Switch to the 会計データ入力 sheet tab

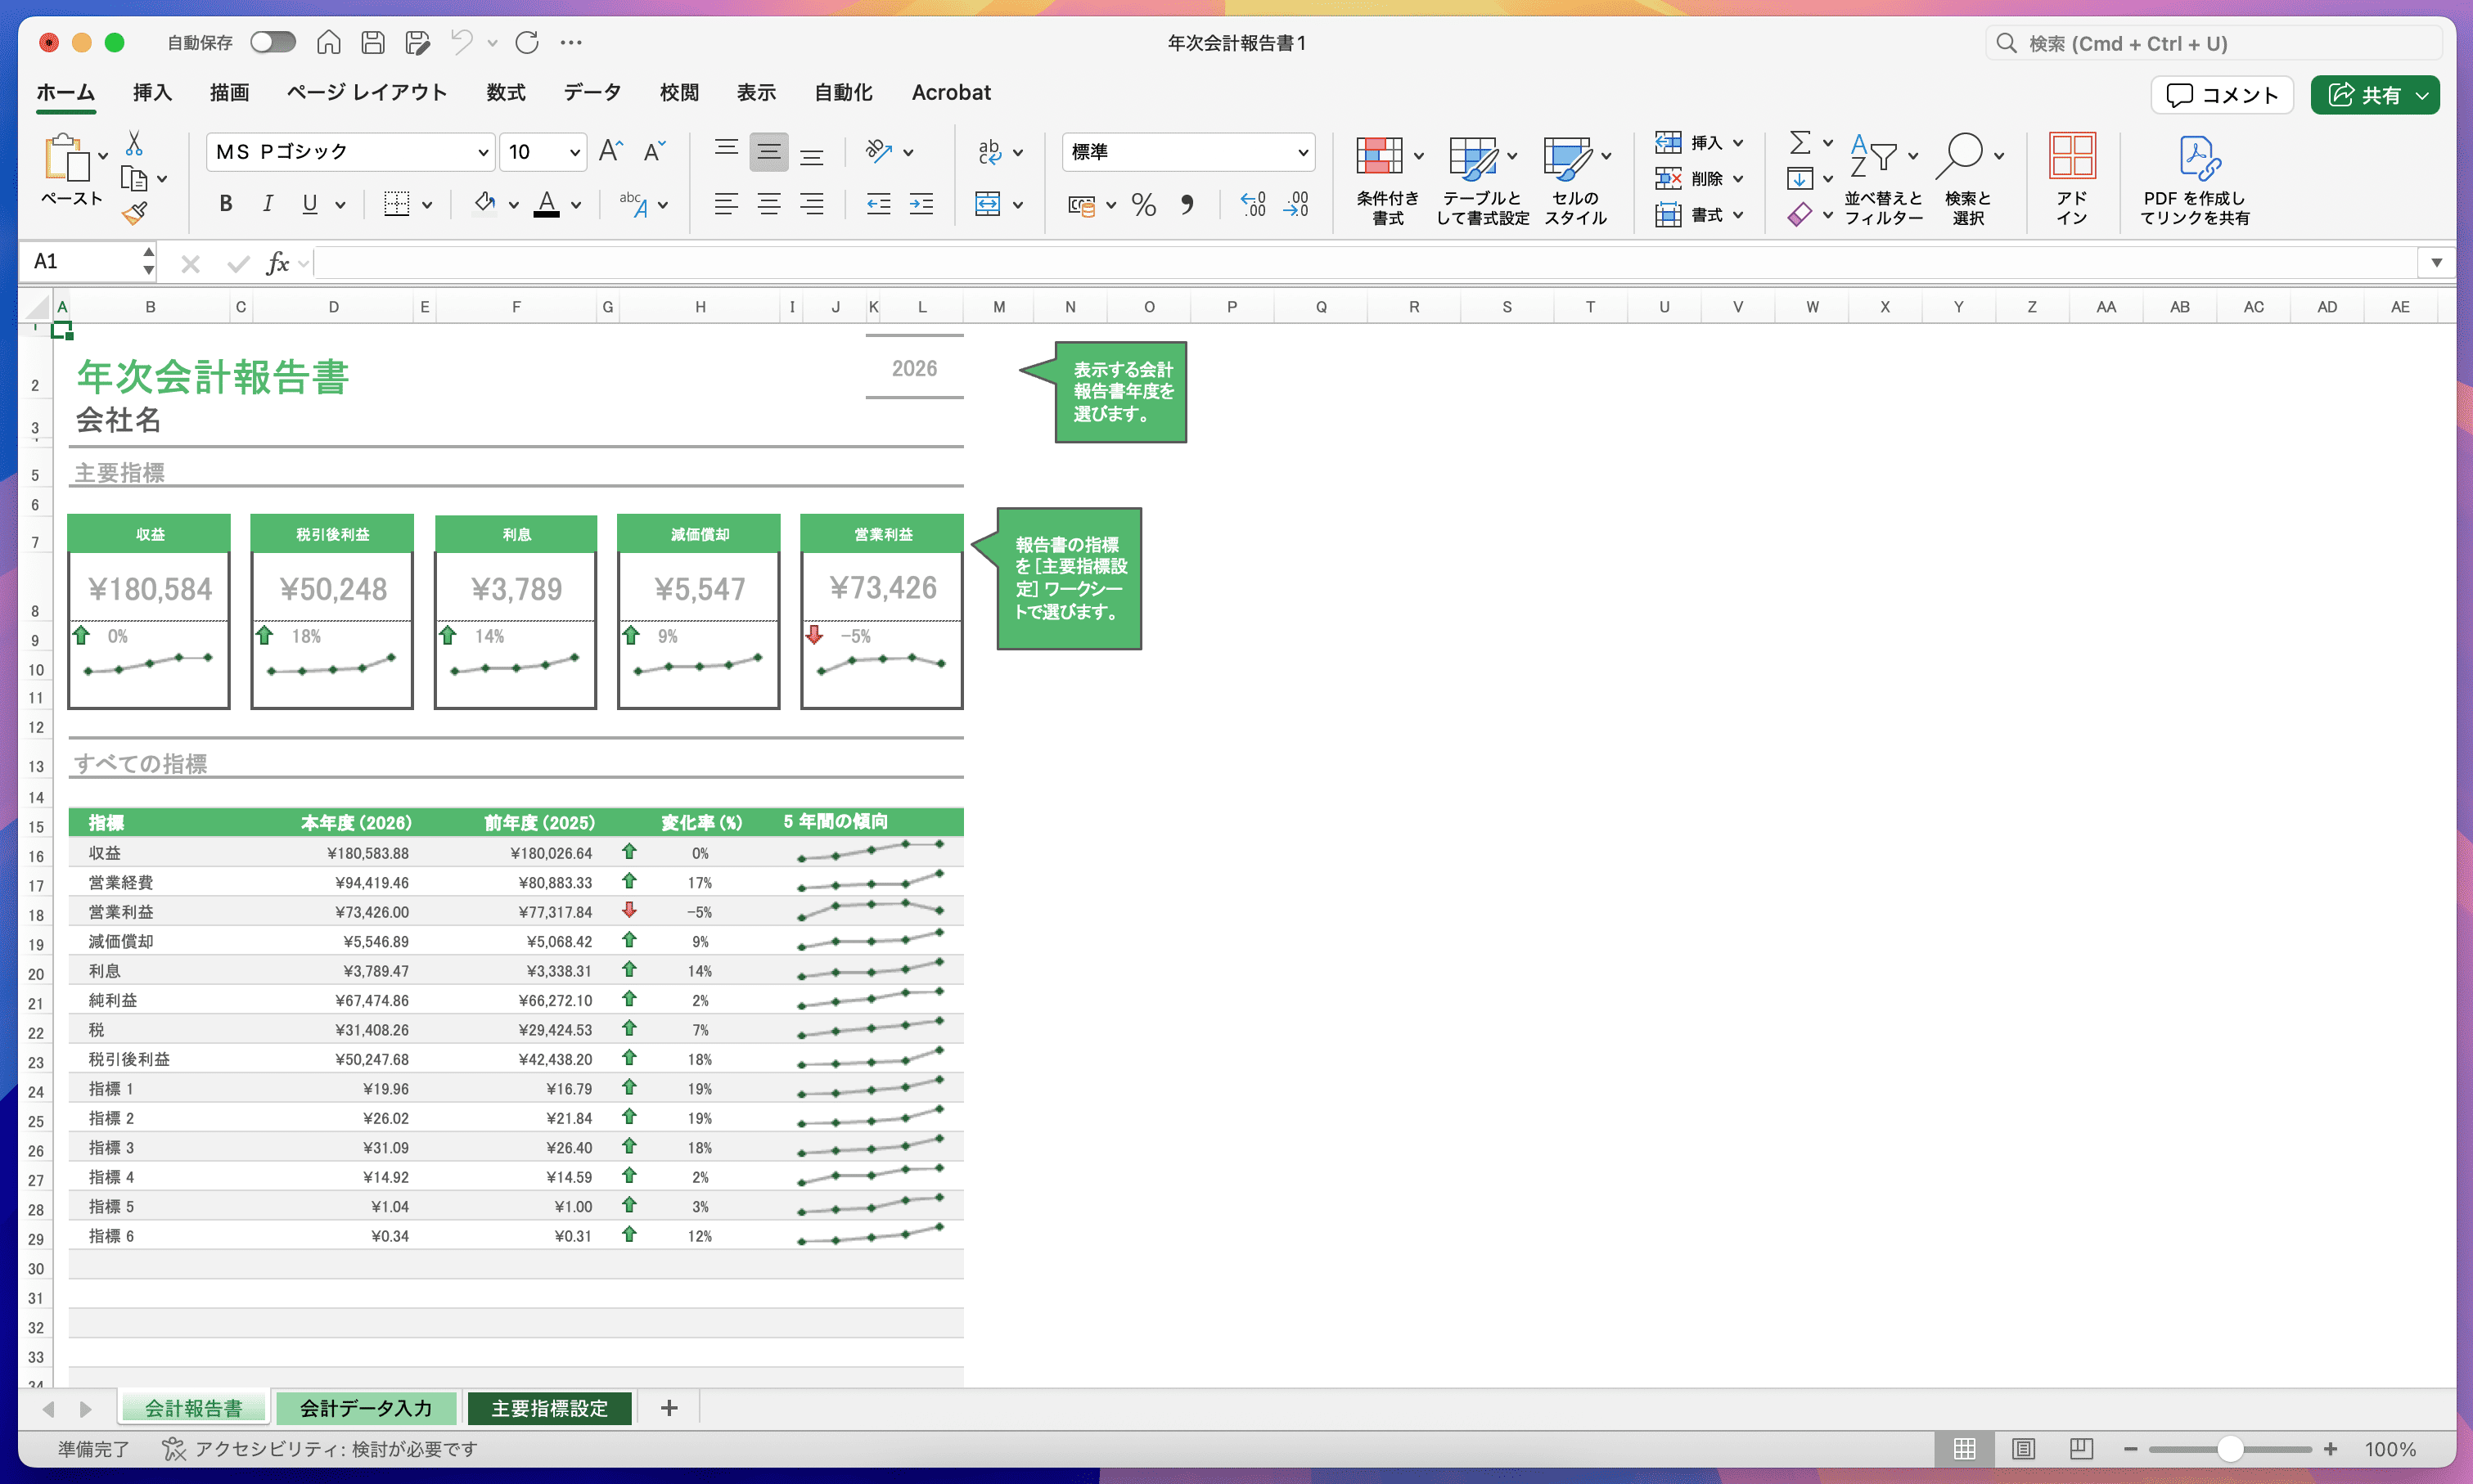[x=366, y=1408]
